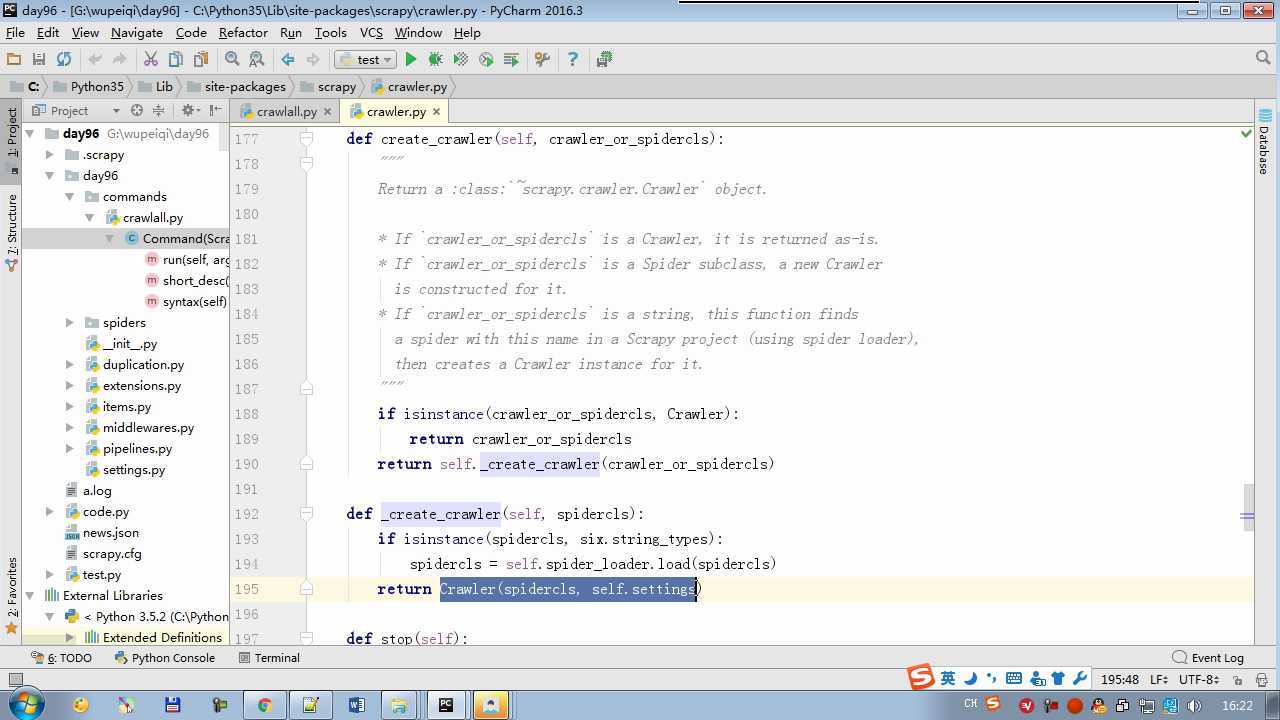Toggle tool window quick-access button bottom-left

[x=15, y=680]
